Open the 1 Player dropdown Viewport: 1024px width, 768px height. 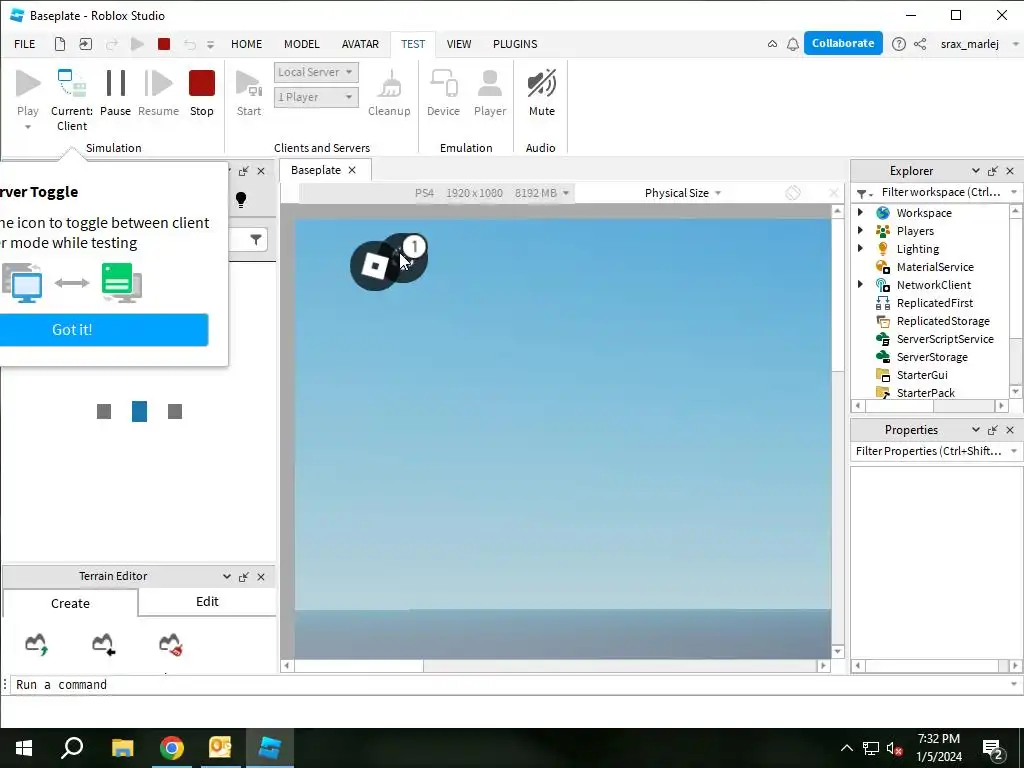(316, 97)
